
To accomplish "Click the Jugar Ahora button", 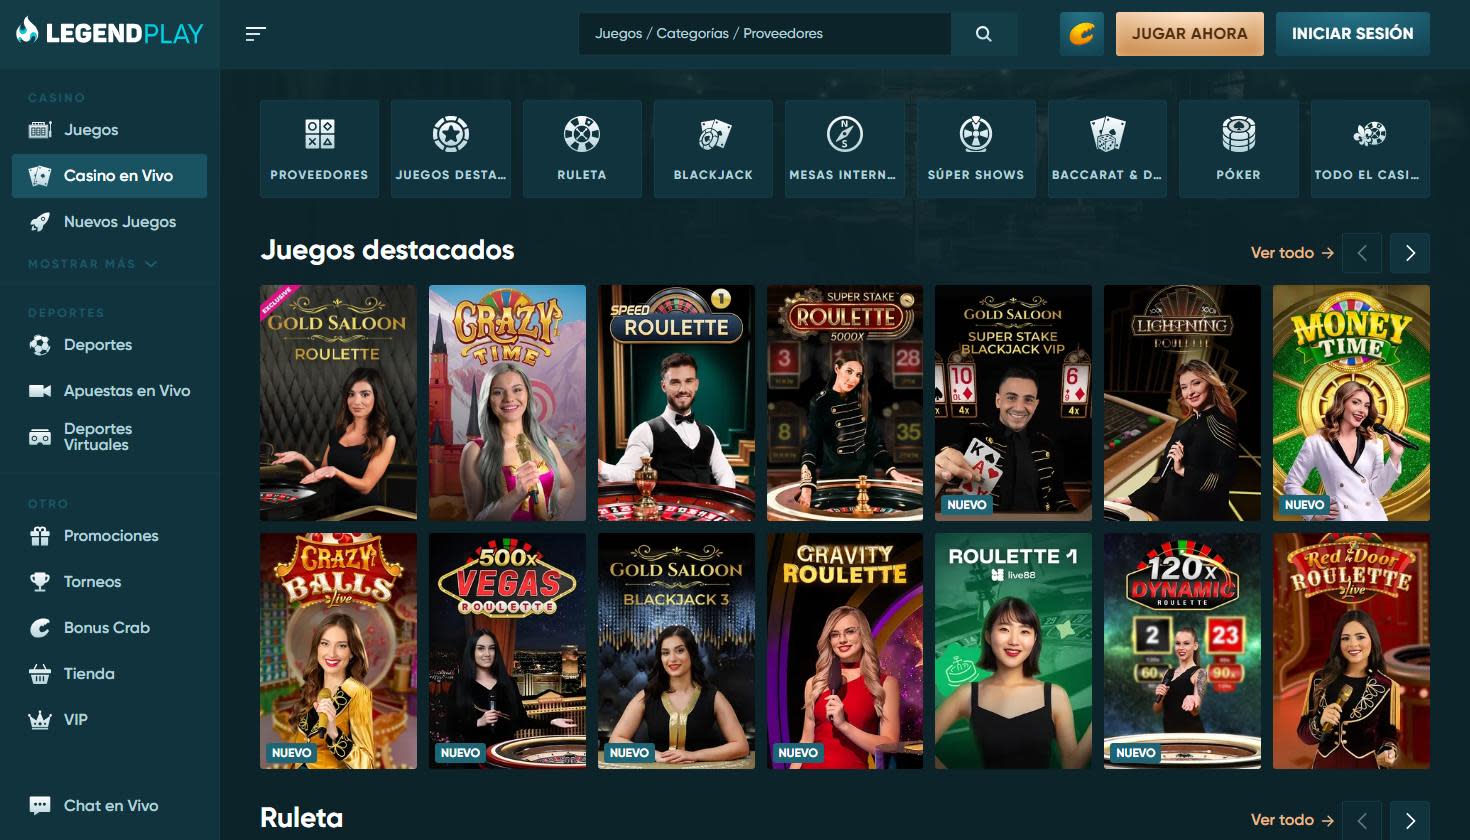I will click(x=1190, y=34).
